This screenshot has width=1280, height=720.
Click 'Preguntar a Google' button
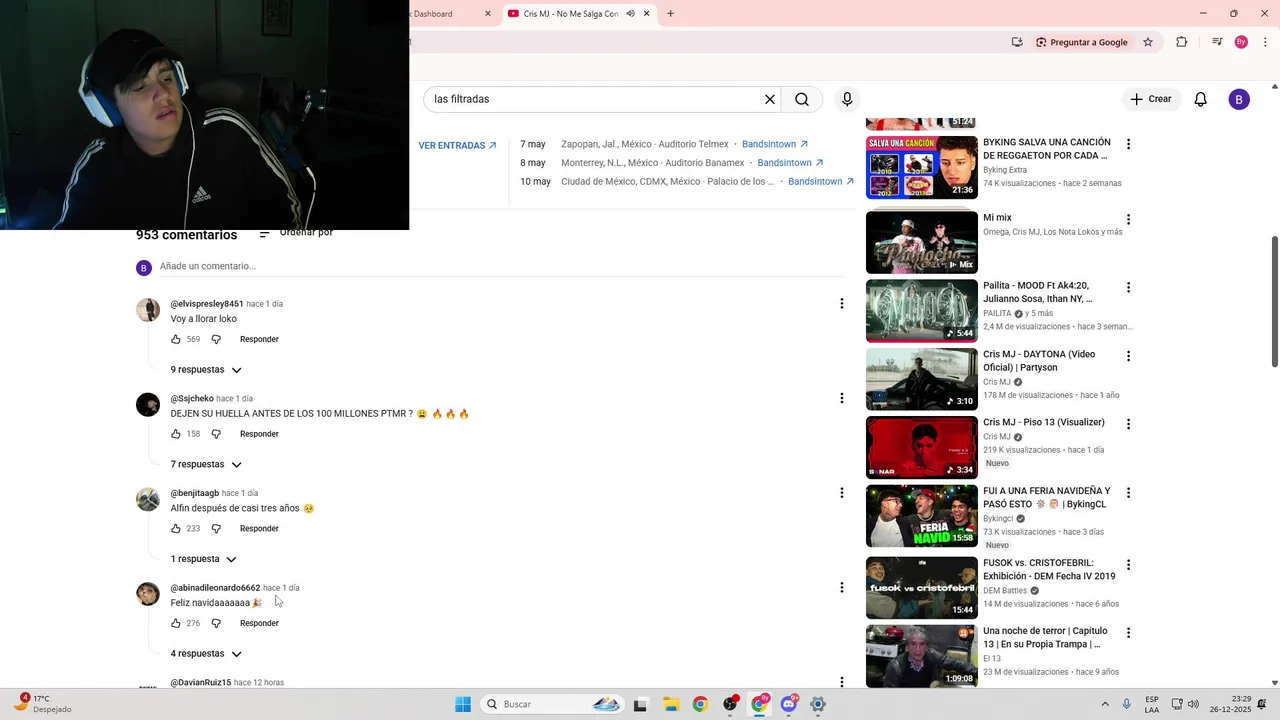pos(1081,42)
